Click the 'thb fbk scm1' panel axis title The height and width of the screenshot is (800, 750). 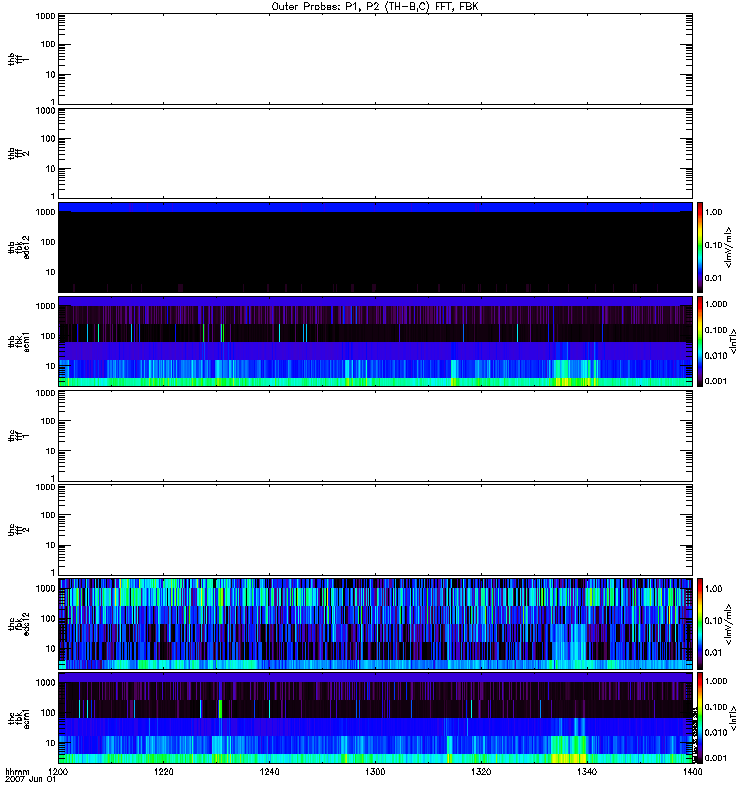pyautogui.click(x=19, y=341)
